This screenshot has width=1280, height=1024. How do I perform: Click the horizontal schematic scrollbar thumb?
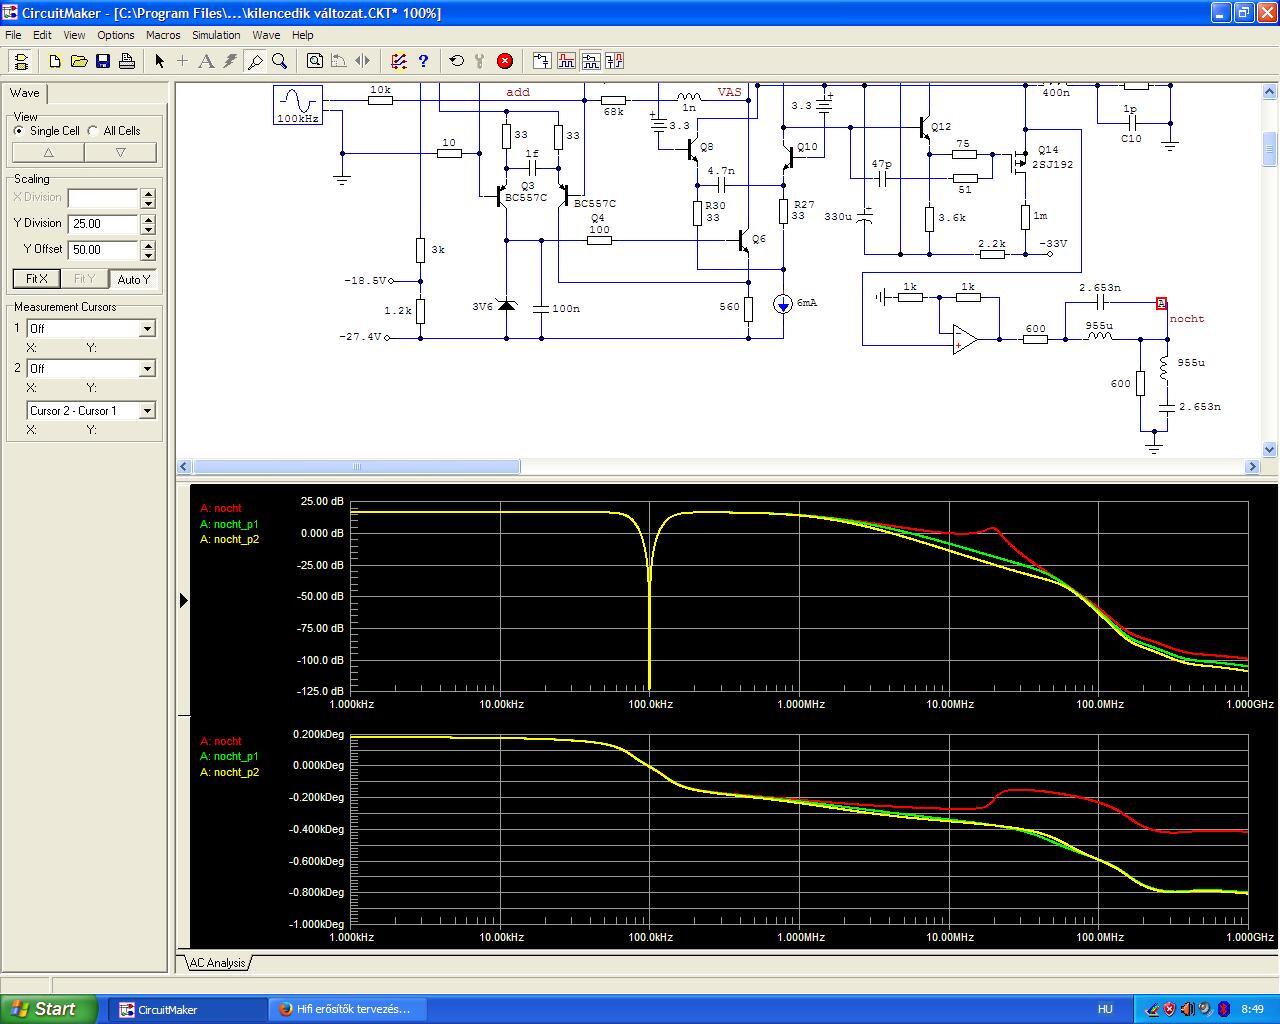(356, 467)
